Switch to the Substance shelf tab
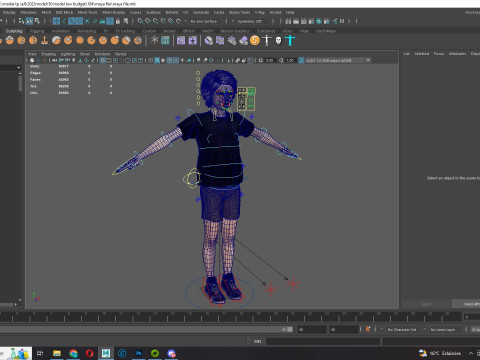The image size is (480, 360). 266,31
